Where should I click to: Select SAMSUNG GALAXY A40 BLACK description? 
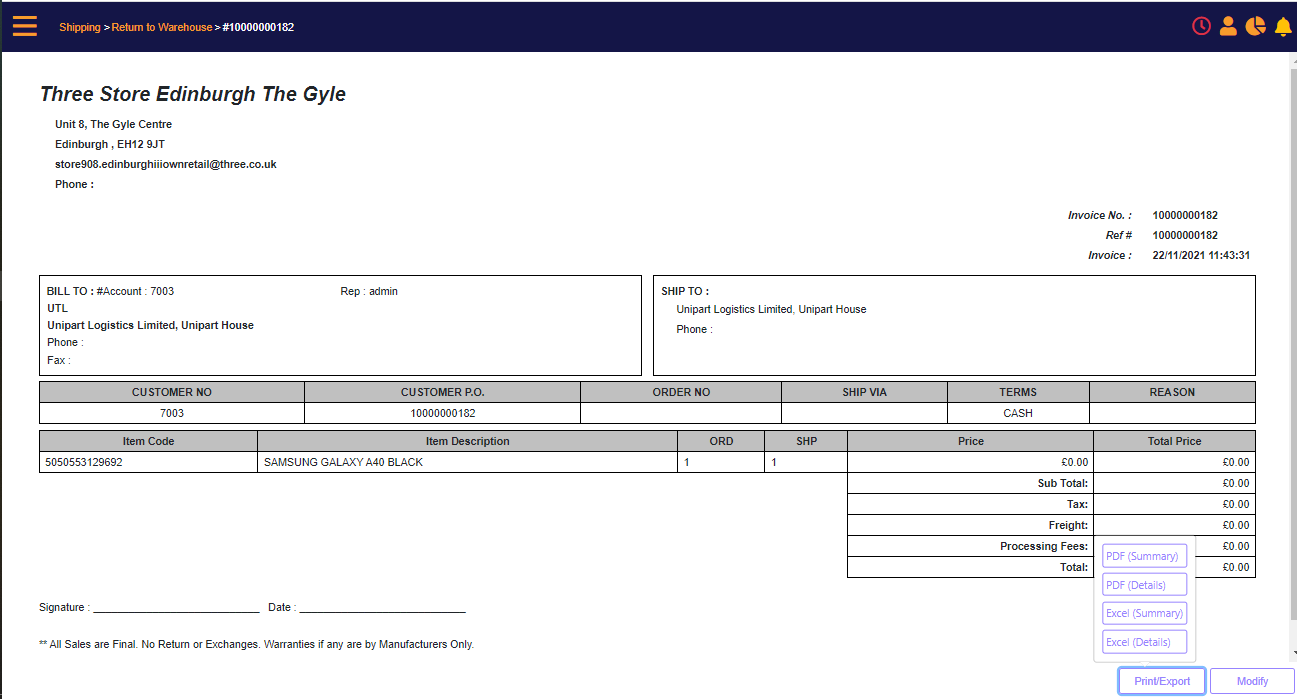click(343, 463)
